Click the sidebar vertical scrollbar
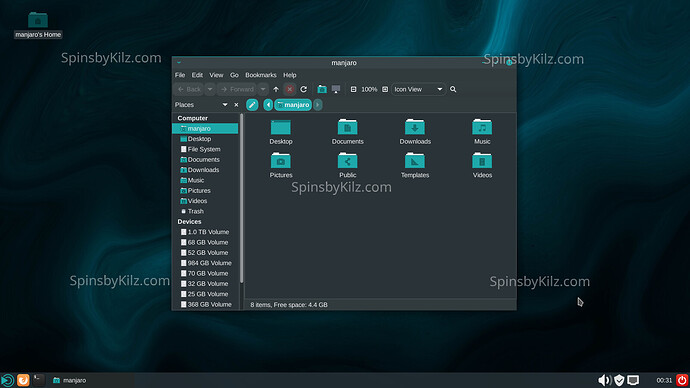The width and height of the screenshot is (690, 388). pos(241,198)
